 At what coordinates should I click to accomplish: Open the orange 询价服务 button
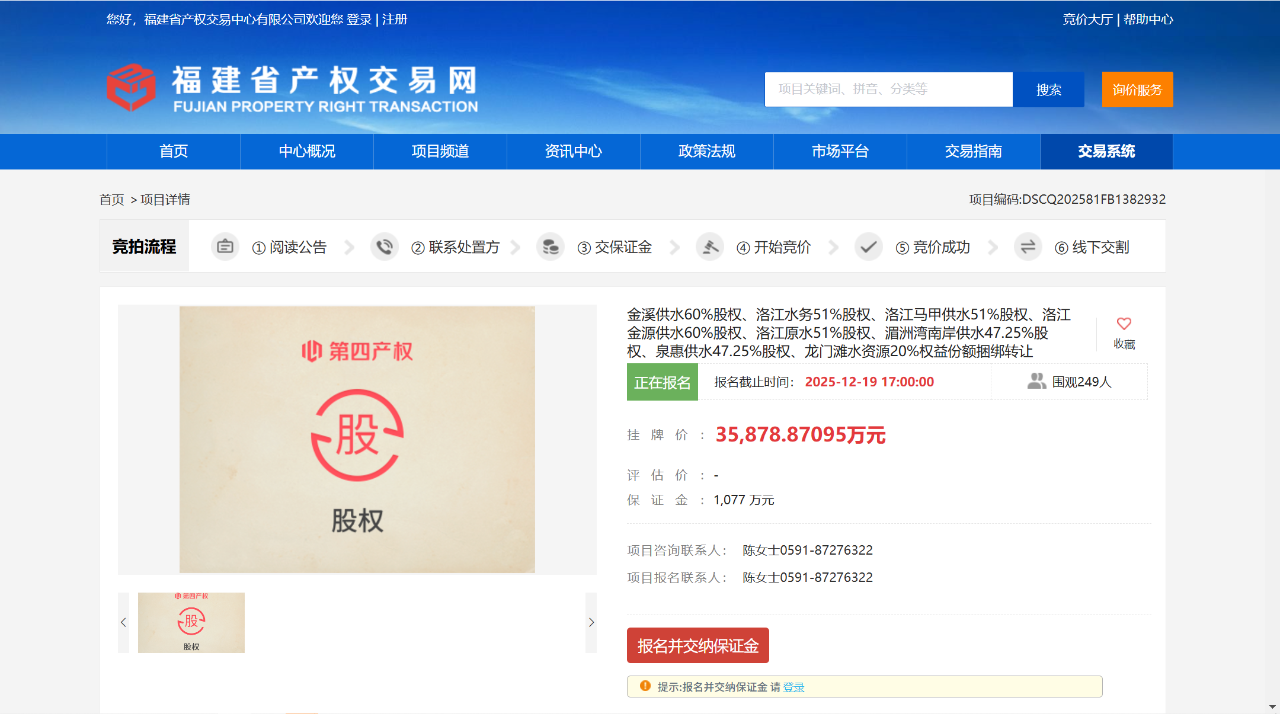(1137, 89)
